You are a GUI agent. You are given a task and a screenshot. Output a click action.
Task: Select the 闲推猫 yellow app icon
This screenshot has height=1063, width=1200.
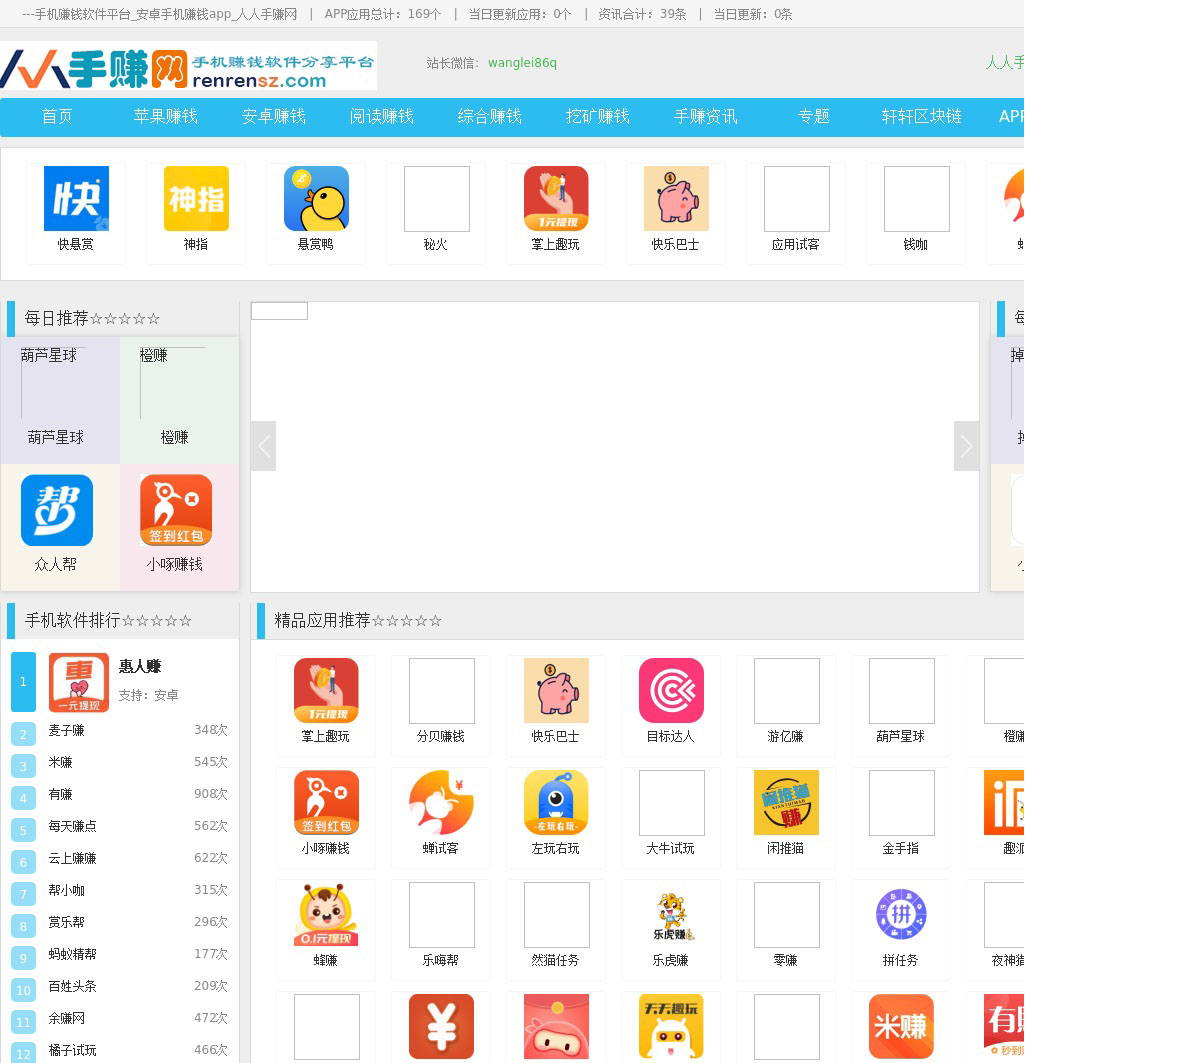coord(786,803)
